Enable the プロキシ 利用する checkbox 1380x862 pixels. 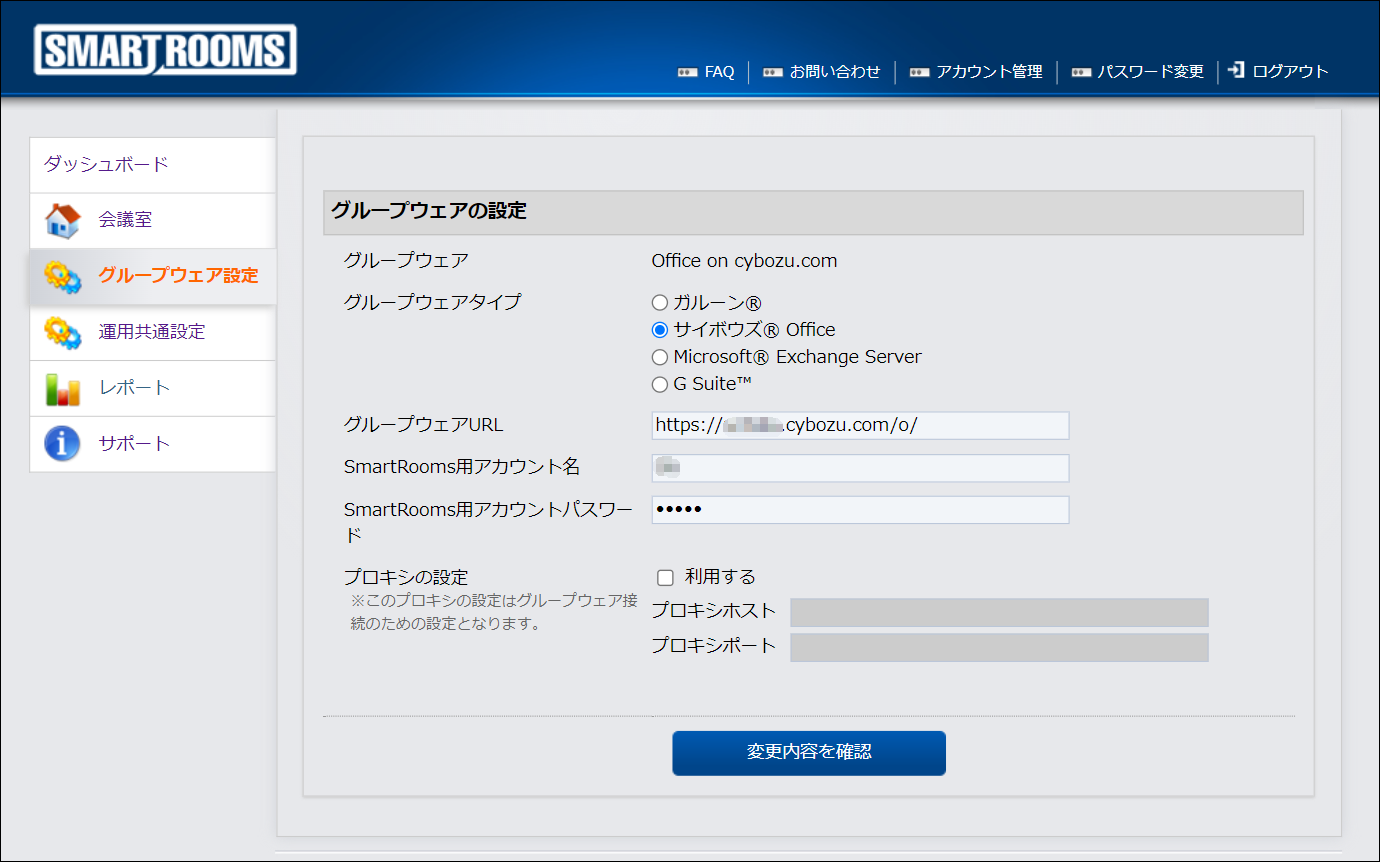point(665,578)
